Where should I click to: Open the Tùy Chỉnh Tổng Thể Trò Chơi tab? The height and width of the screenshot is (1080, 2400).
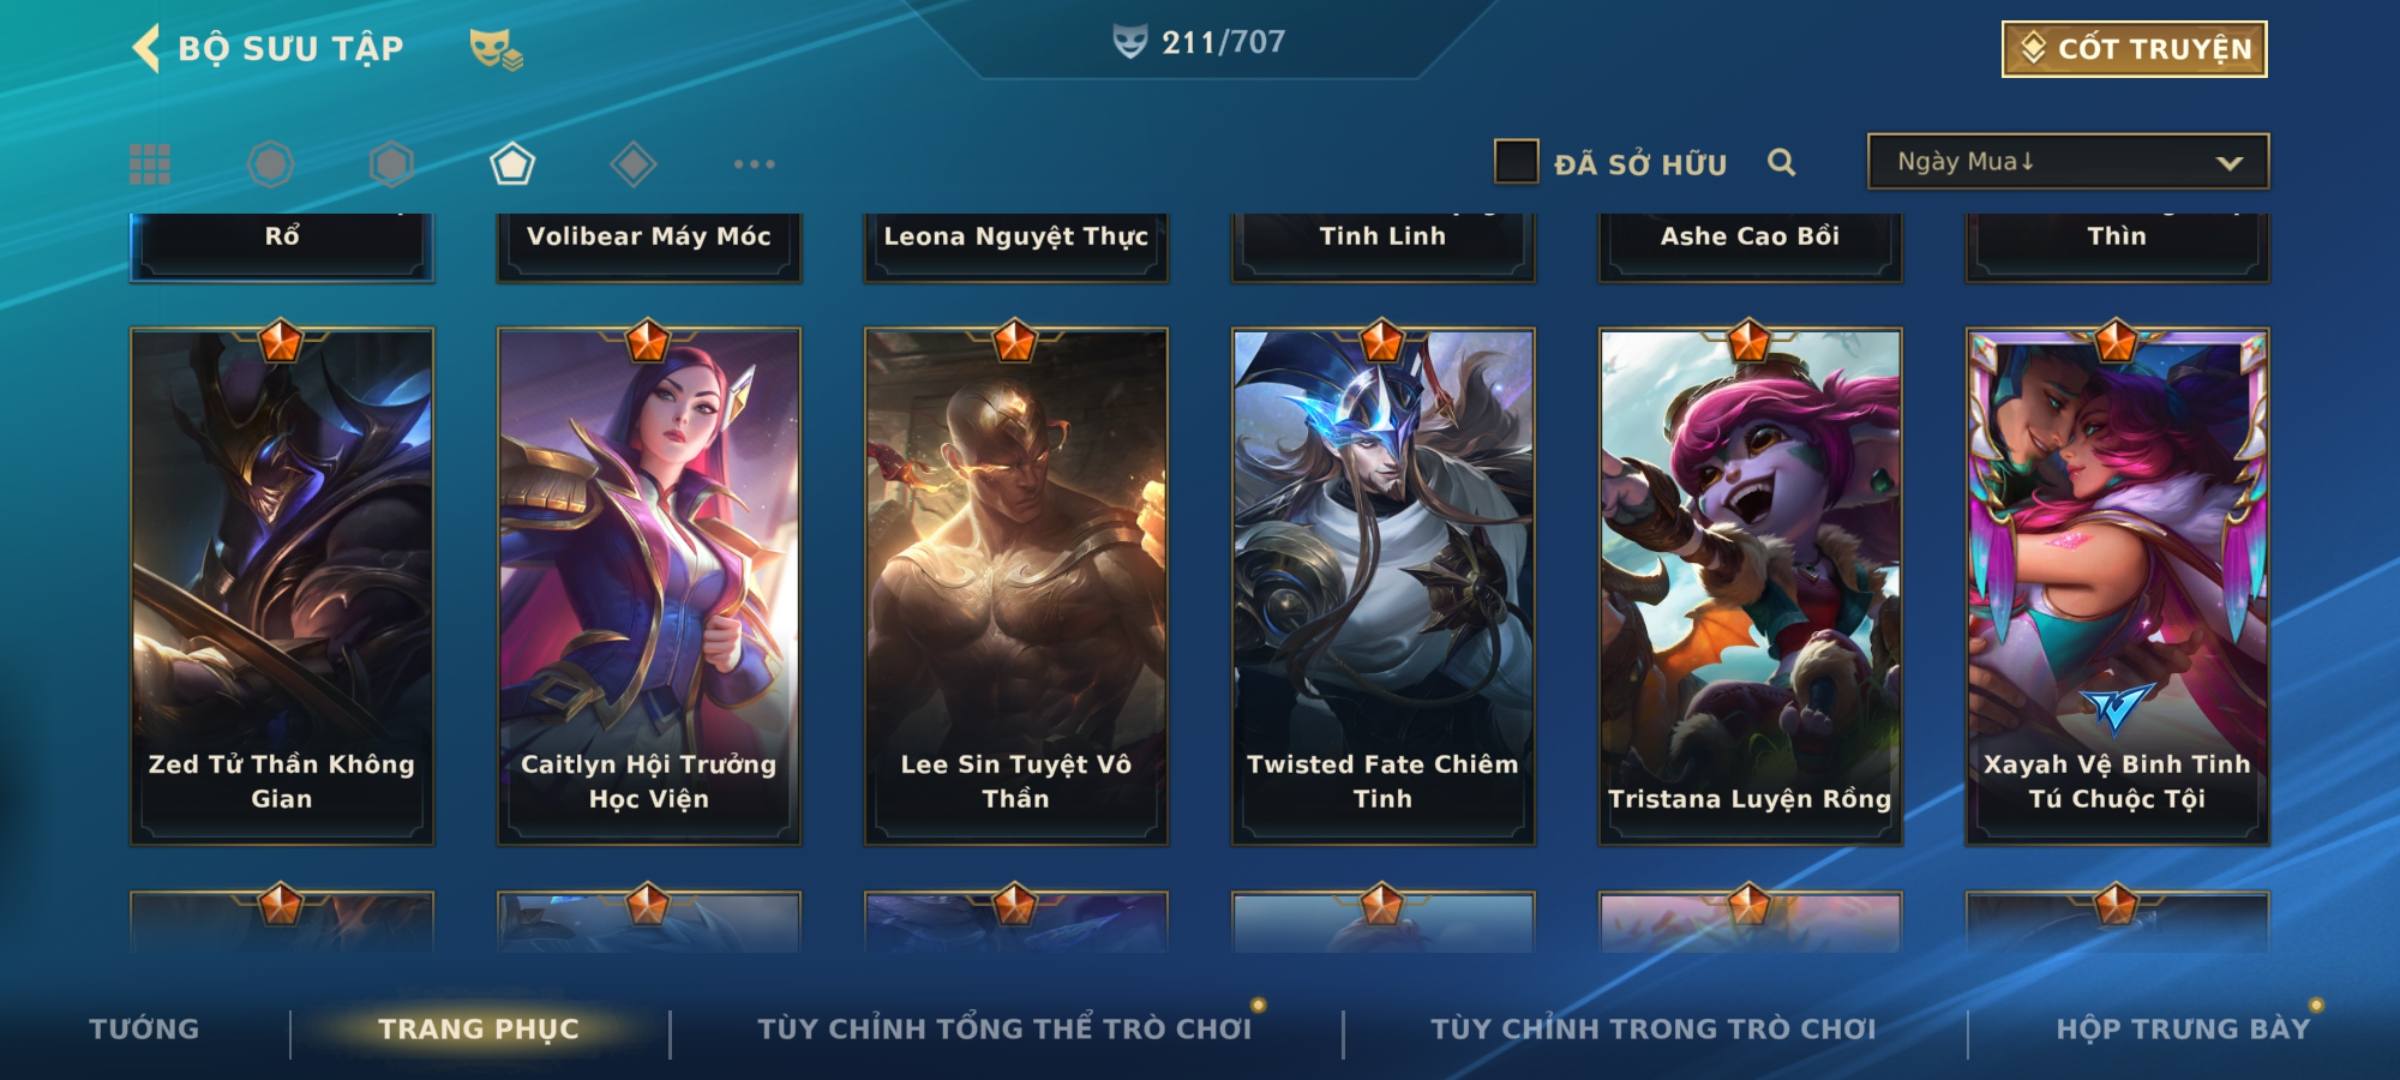1004,1029
